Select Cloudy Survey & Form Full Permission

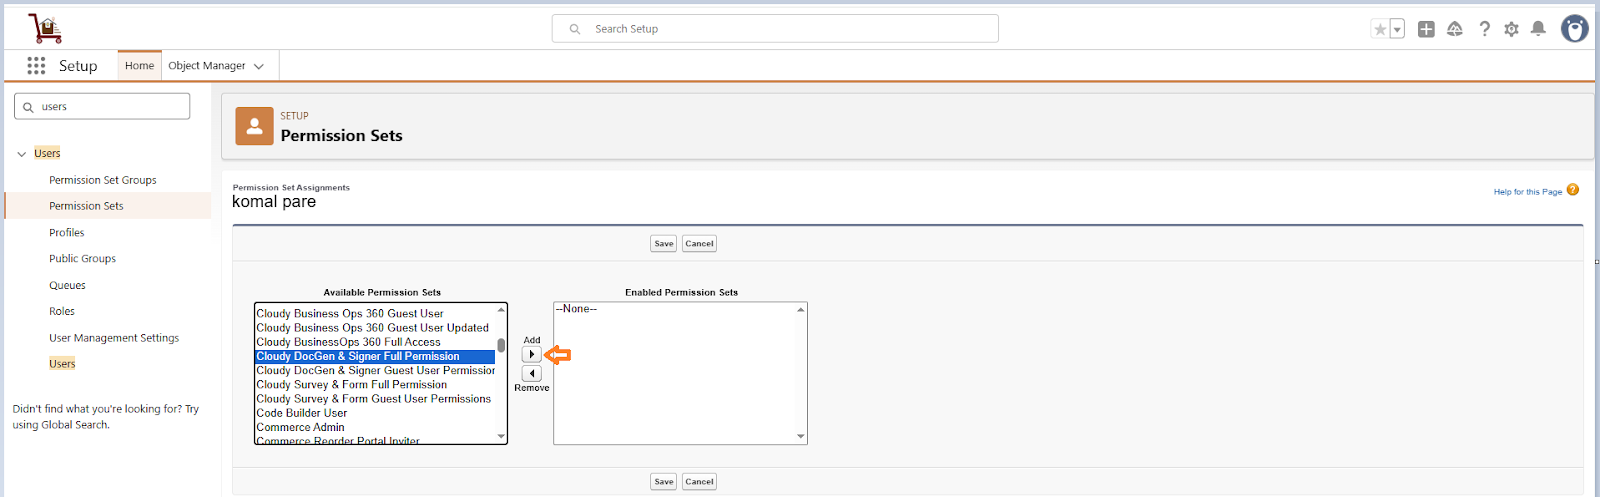point(352,384)
